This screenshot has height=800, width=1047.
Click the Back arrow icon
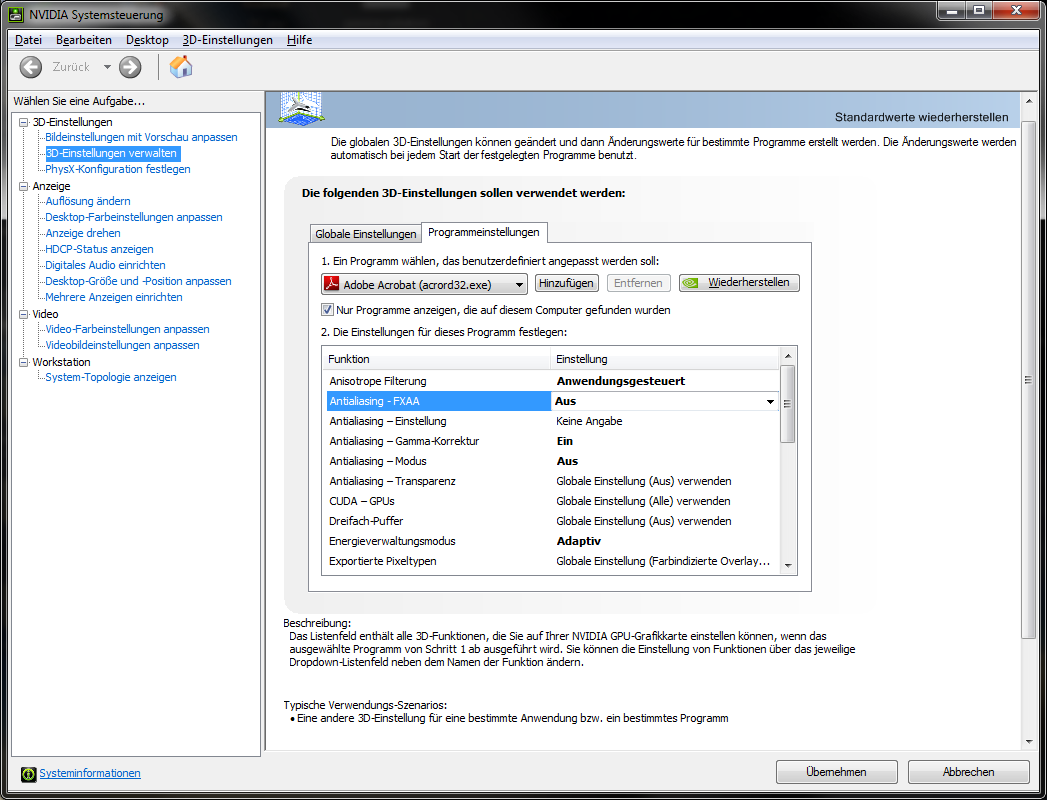pos(31,67)
